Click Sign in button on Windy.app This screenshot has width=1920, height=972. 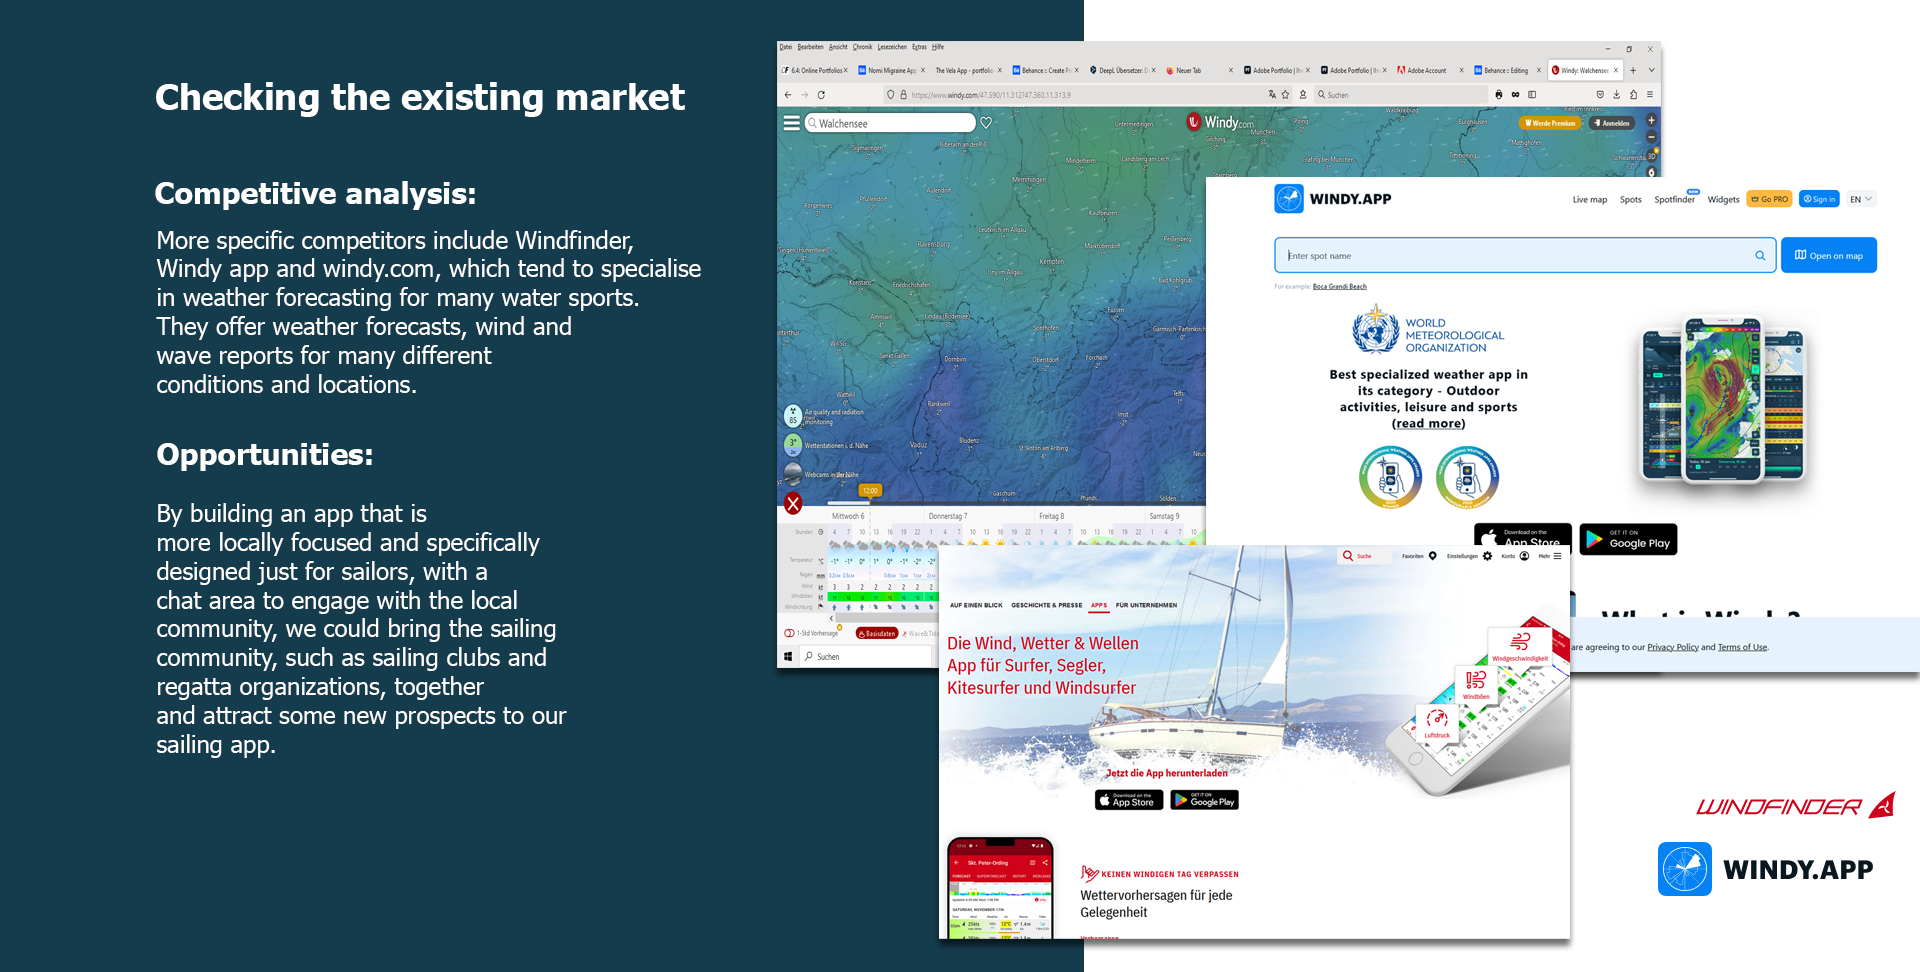click(1819, 199)
